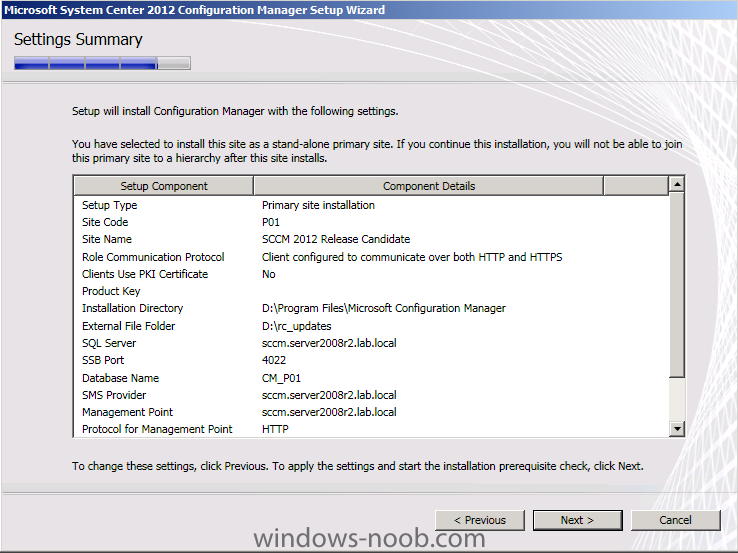Image resolution: width=738 pixels, height=553 pixels.
Task: Select the Site Code label
Action: pos(105,222)
